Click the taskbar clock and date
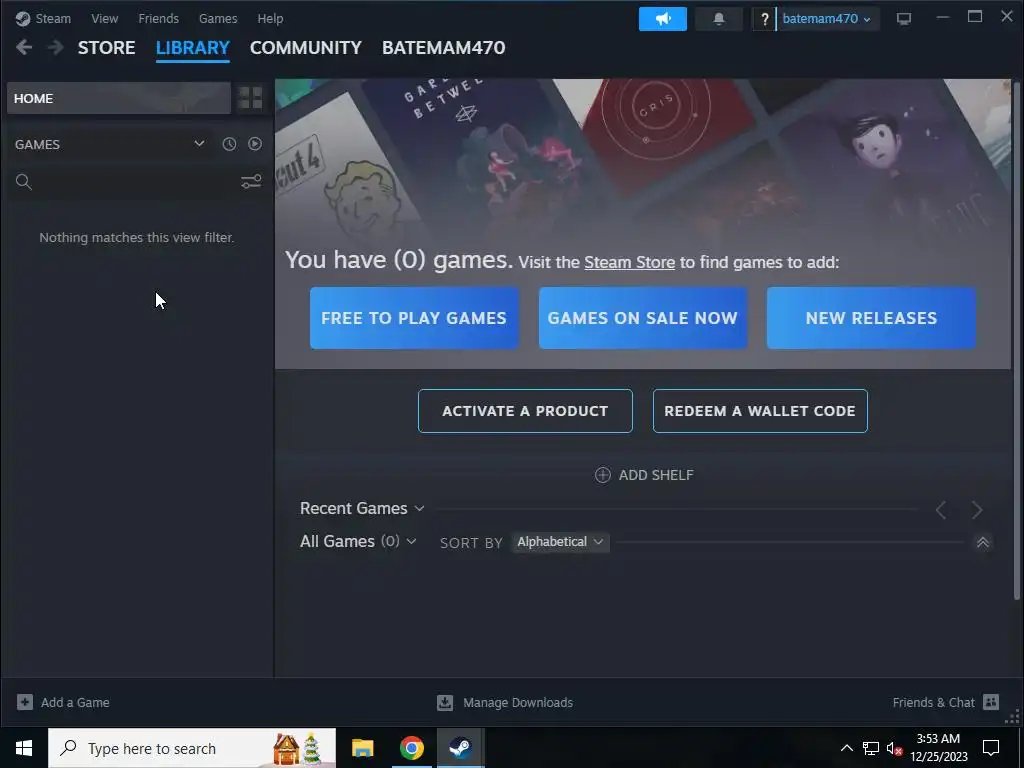The width and height of the screenshot is (1024, 768). [x=938, y=748]
